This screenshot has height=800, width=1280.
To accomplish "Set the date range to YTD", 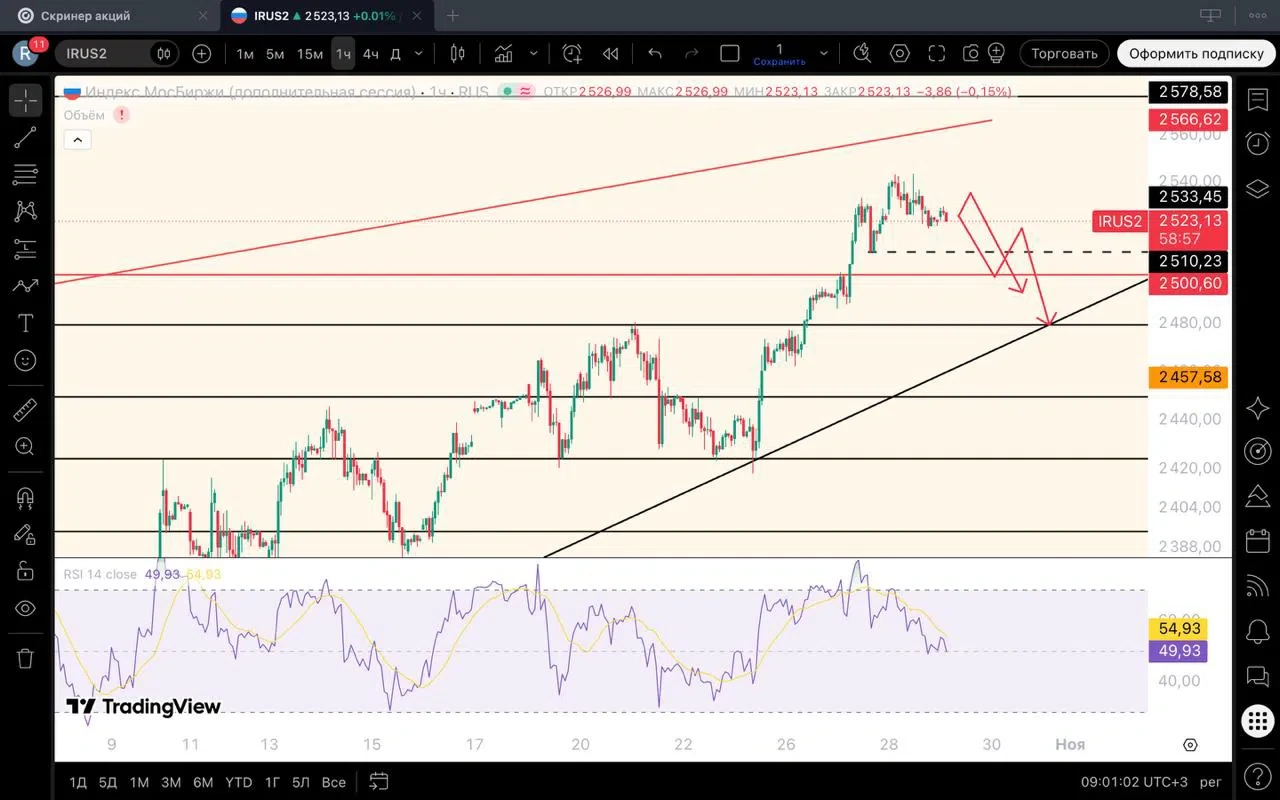I will coord(238,782).
